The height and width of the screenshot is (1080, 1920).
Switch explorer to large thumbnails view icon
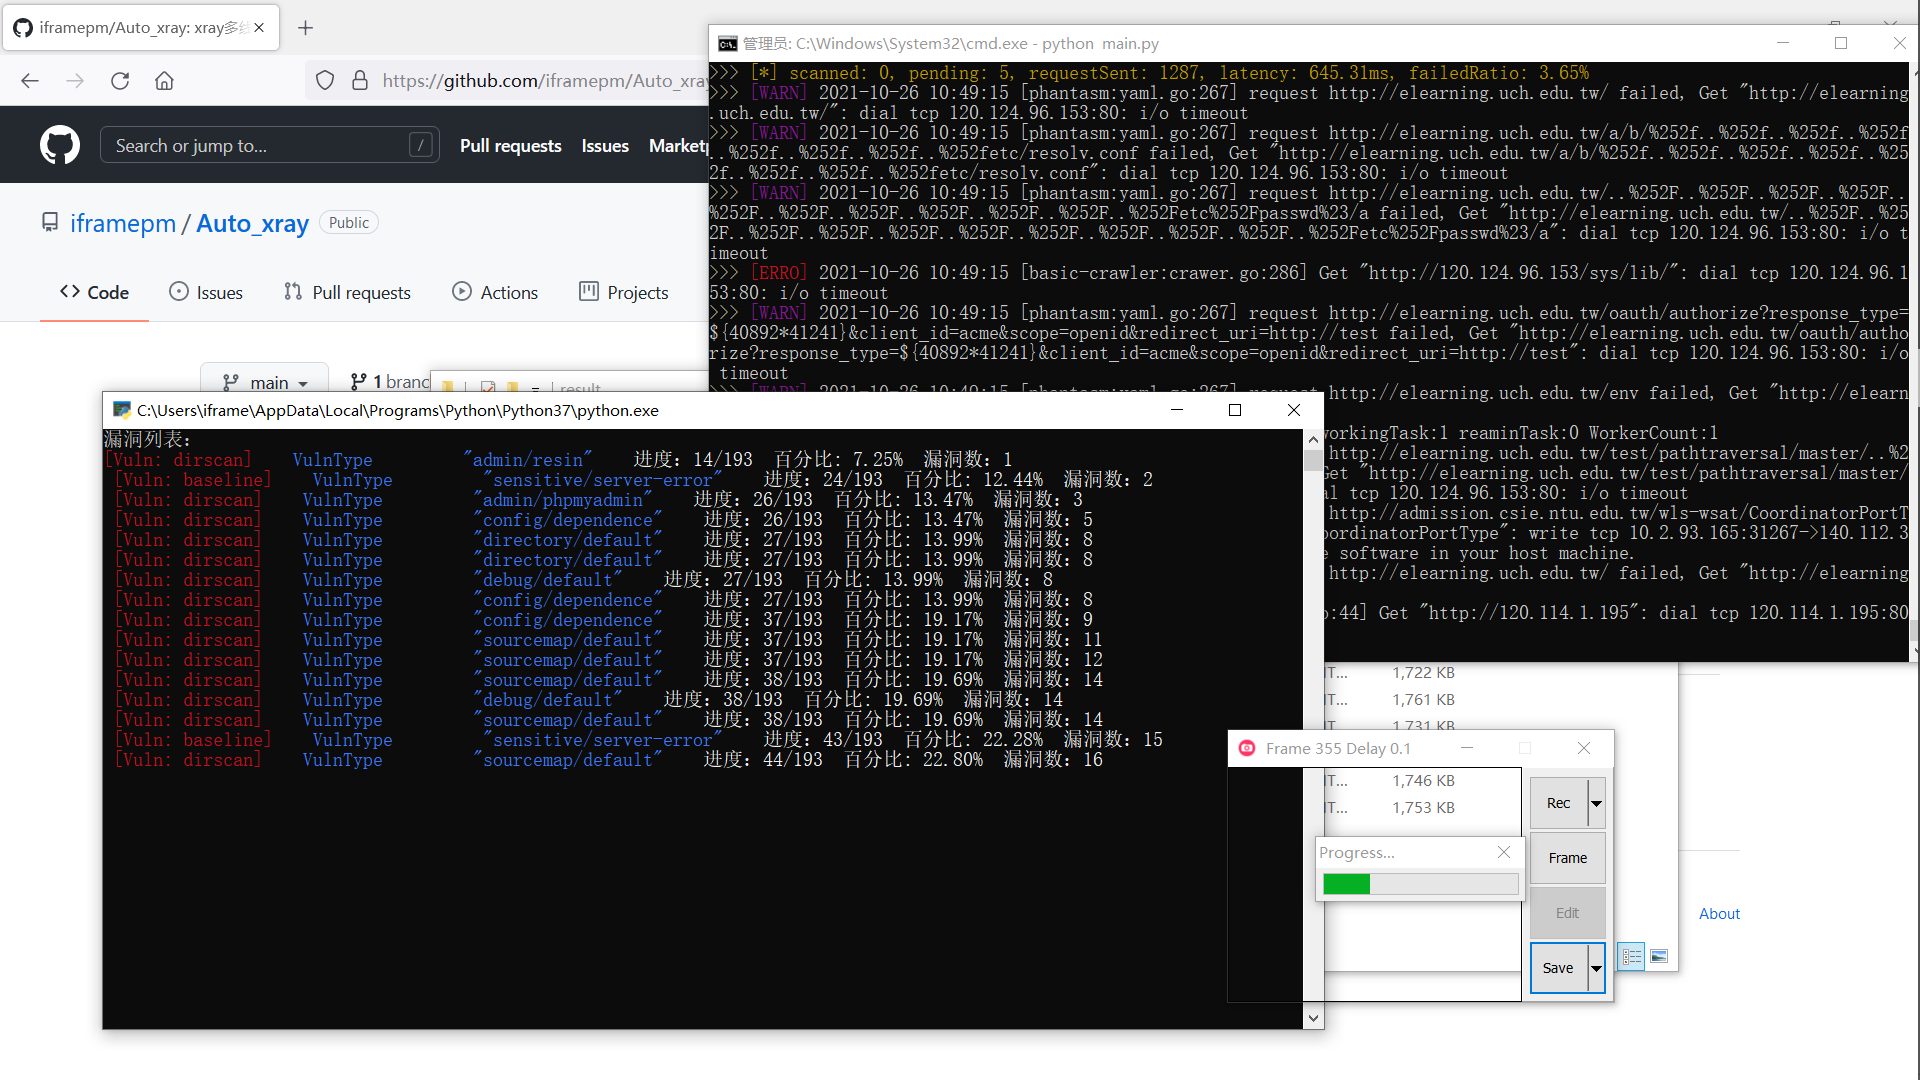1659,957
